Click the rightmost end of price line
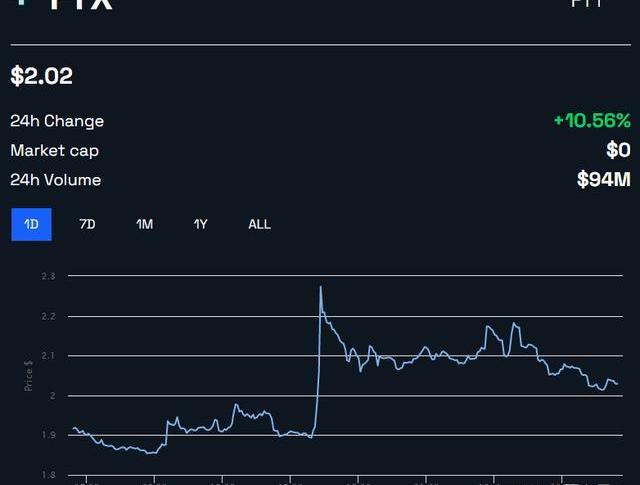Screen dimensions: 640x485 [x=617, y=383]
